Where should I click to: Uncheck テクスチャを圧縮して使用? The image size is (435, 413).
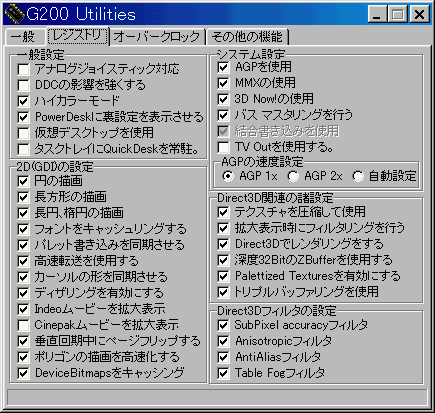click(223, 212)
